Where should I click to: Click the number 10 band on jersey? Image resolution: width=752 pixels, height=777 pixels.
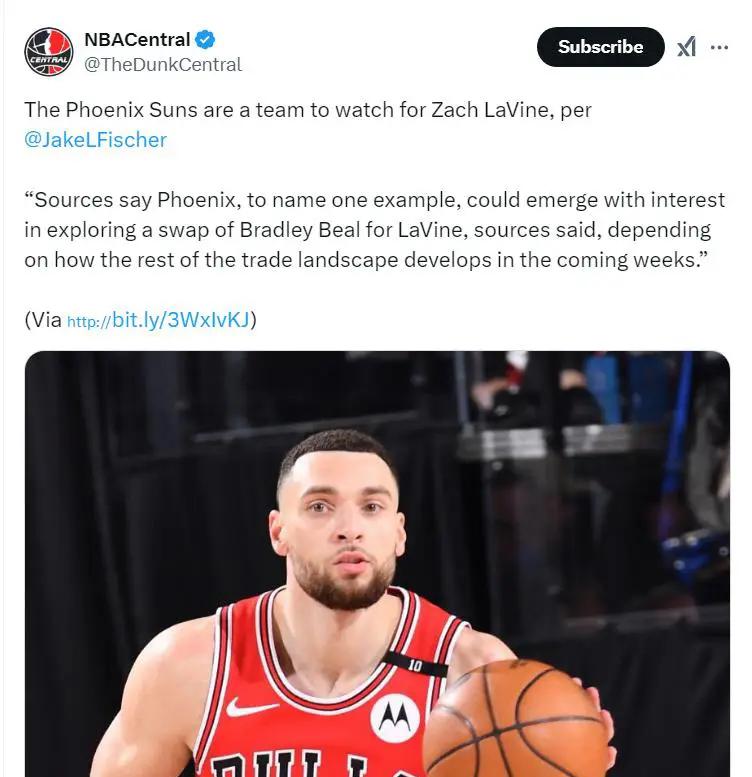point(415,666)
